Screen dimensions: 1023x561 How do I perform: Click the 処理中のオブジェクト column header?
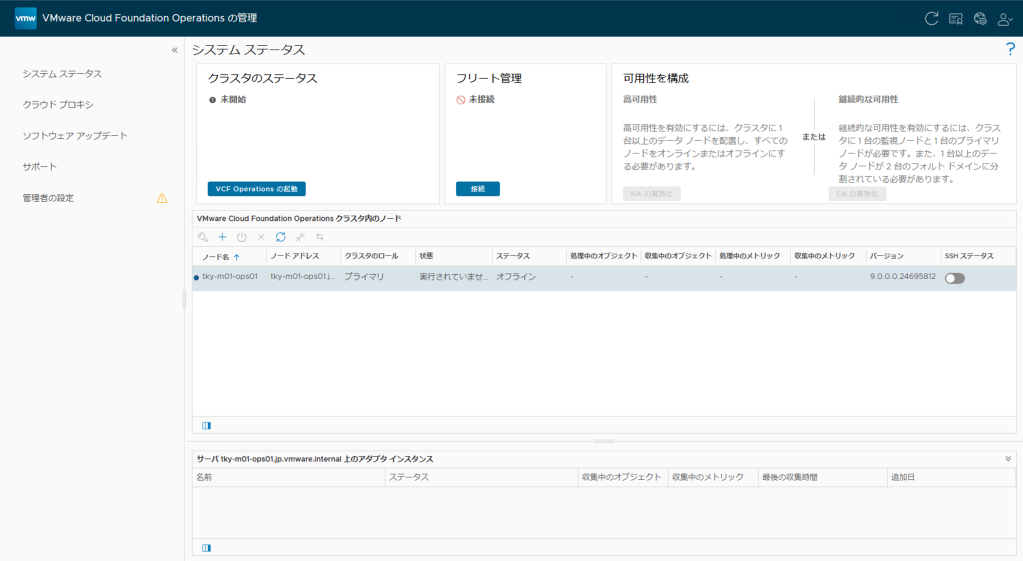(x=603, y=256)
